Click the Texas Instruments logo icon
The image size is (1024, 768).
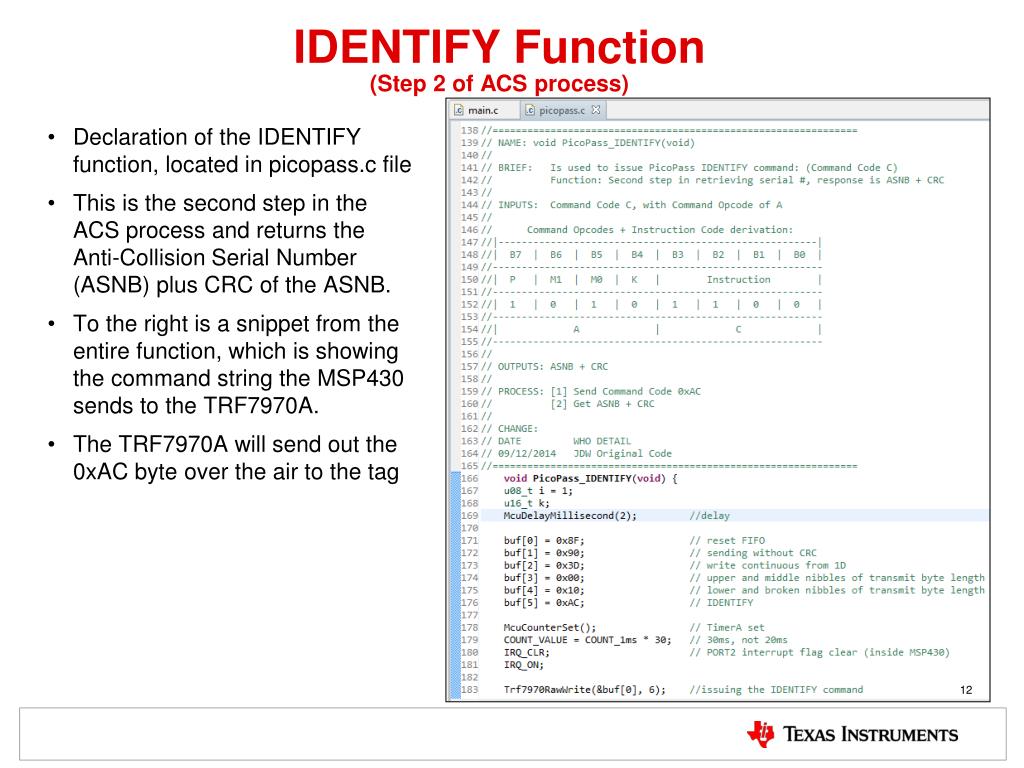pos(760,735)
